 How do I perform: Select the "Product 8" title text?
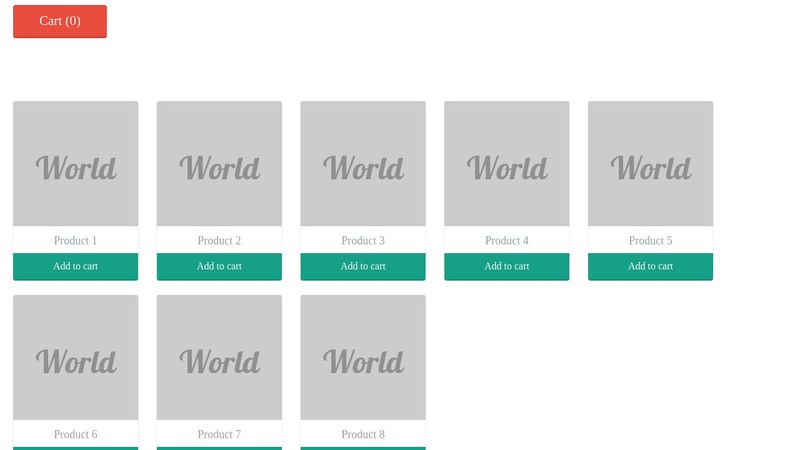[363, 434]
